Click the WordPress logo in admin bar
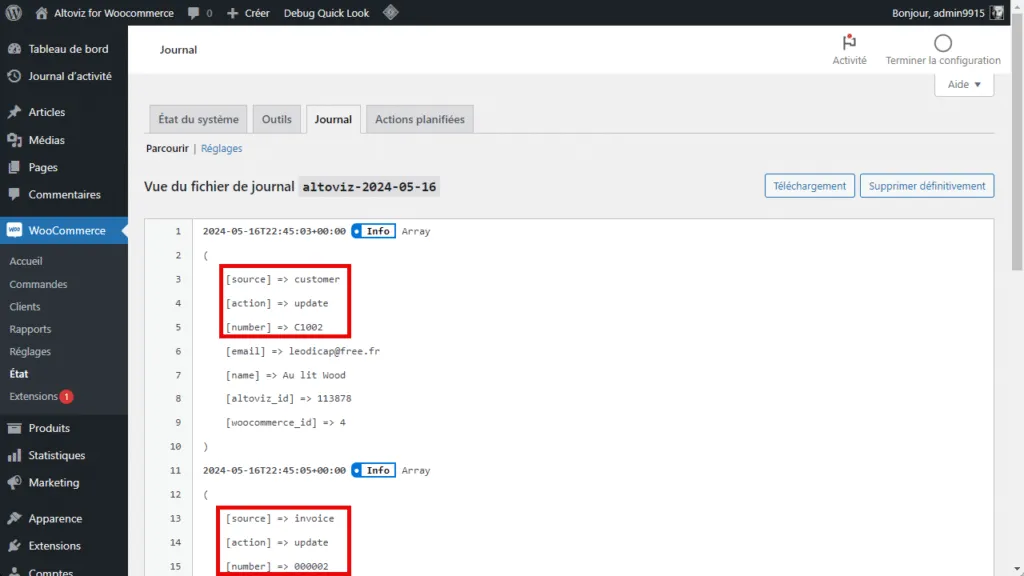The height and width of the screenshot is (576, 1024). pyautogui.click(x=14, y=12)
